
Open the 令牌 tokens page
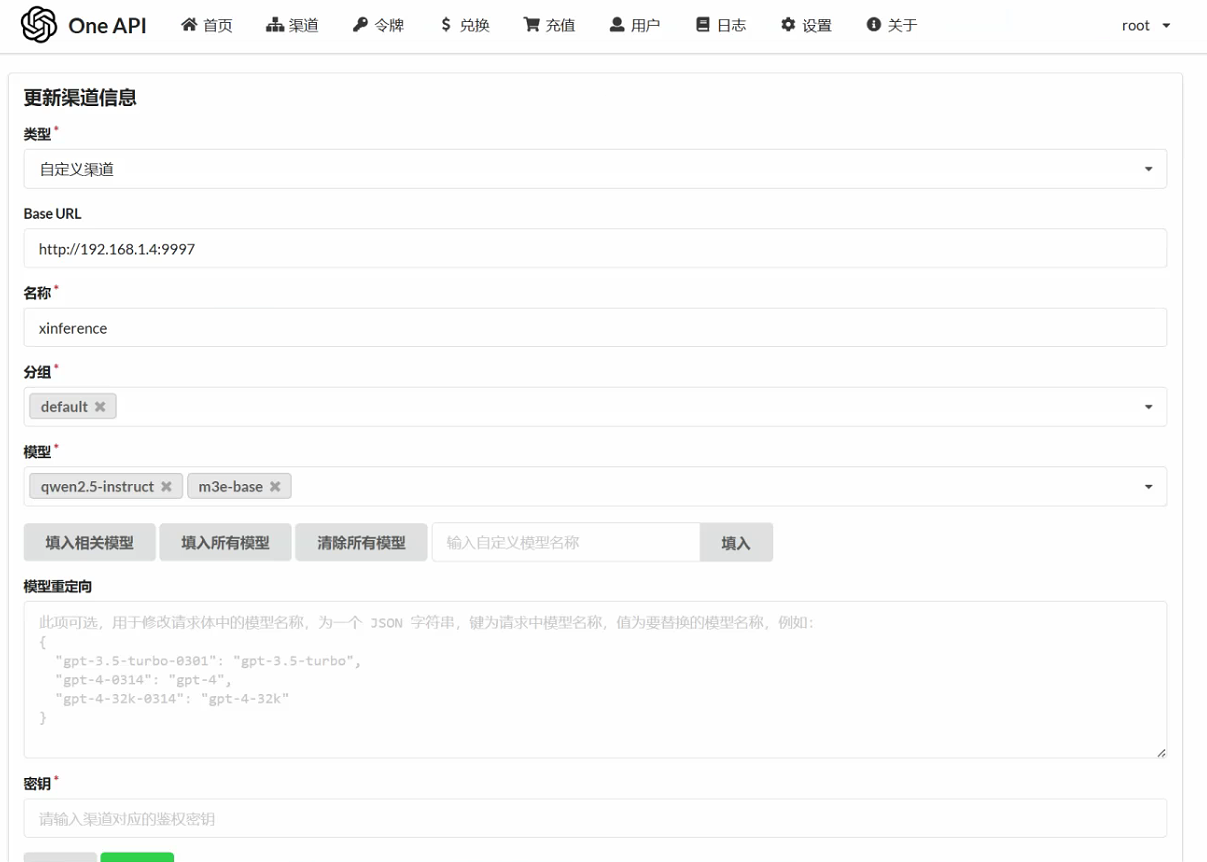coord(378,25)
